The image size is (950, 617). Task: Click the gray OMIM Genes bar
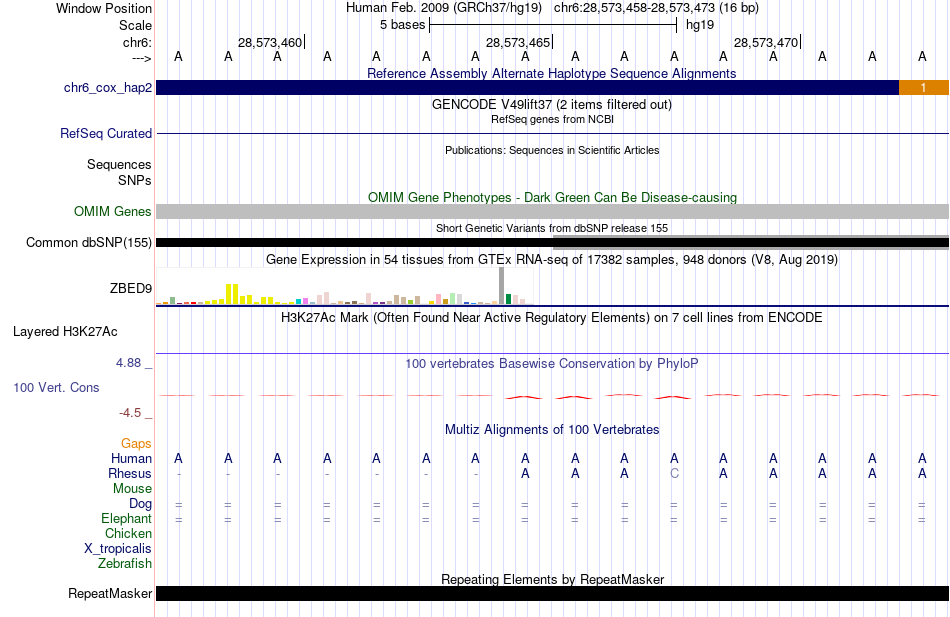(553, 211)
